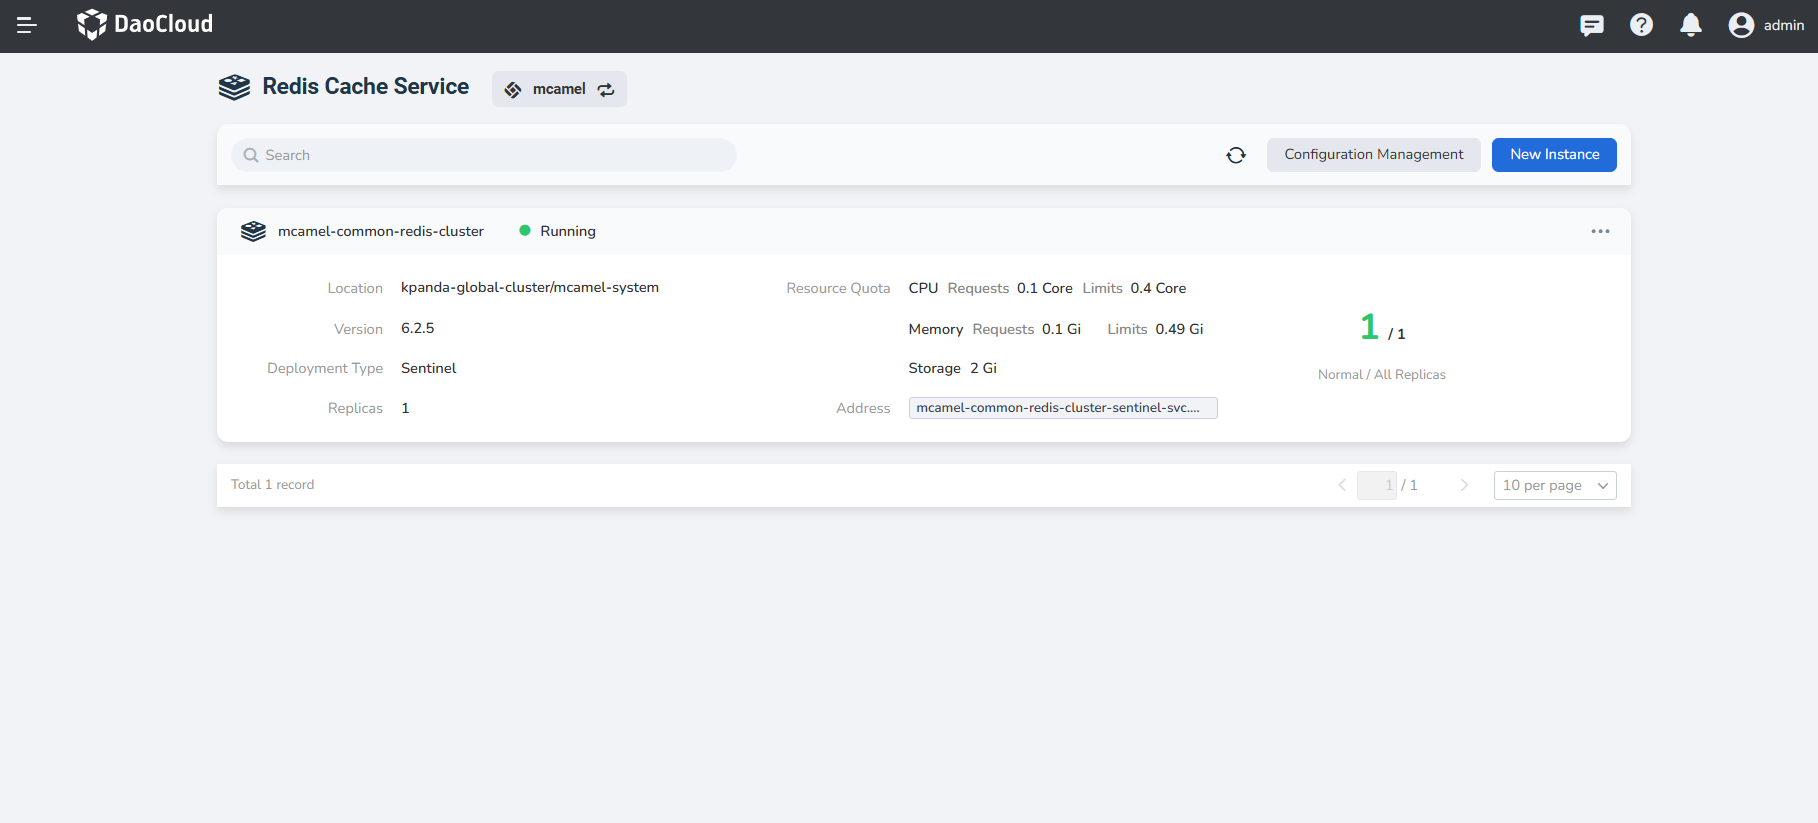
Task: Open more actions menu for mcamel-common-redis-cluster
Action: click(1600, 231)
